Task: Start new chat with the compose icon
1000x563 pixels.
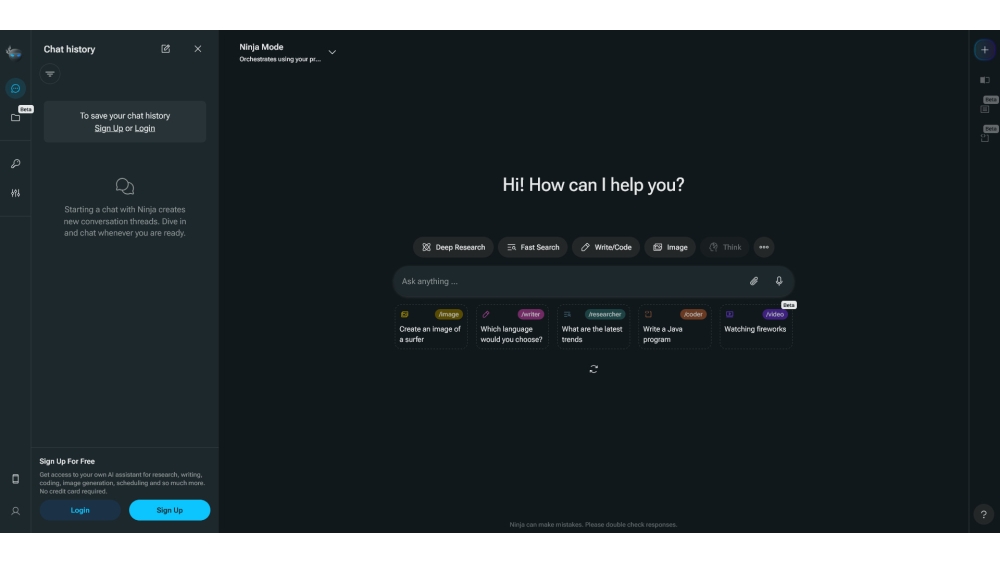Action: (165, 49)
